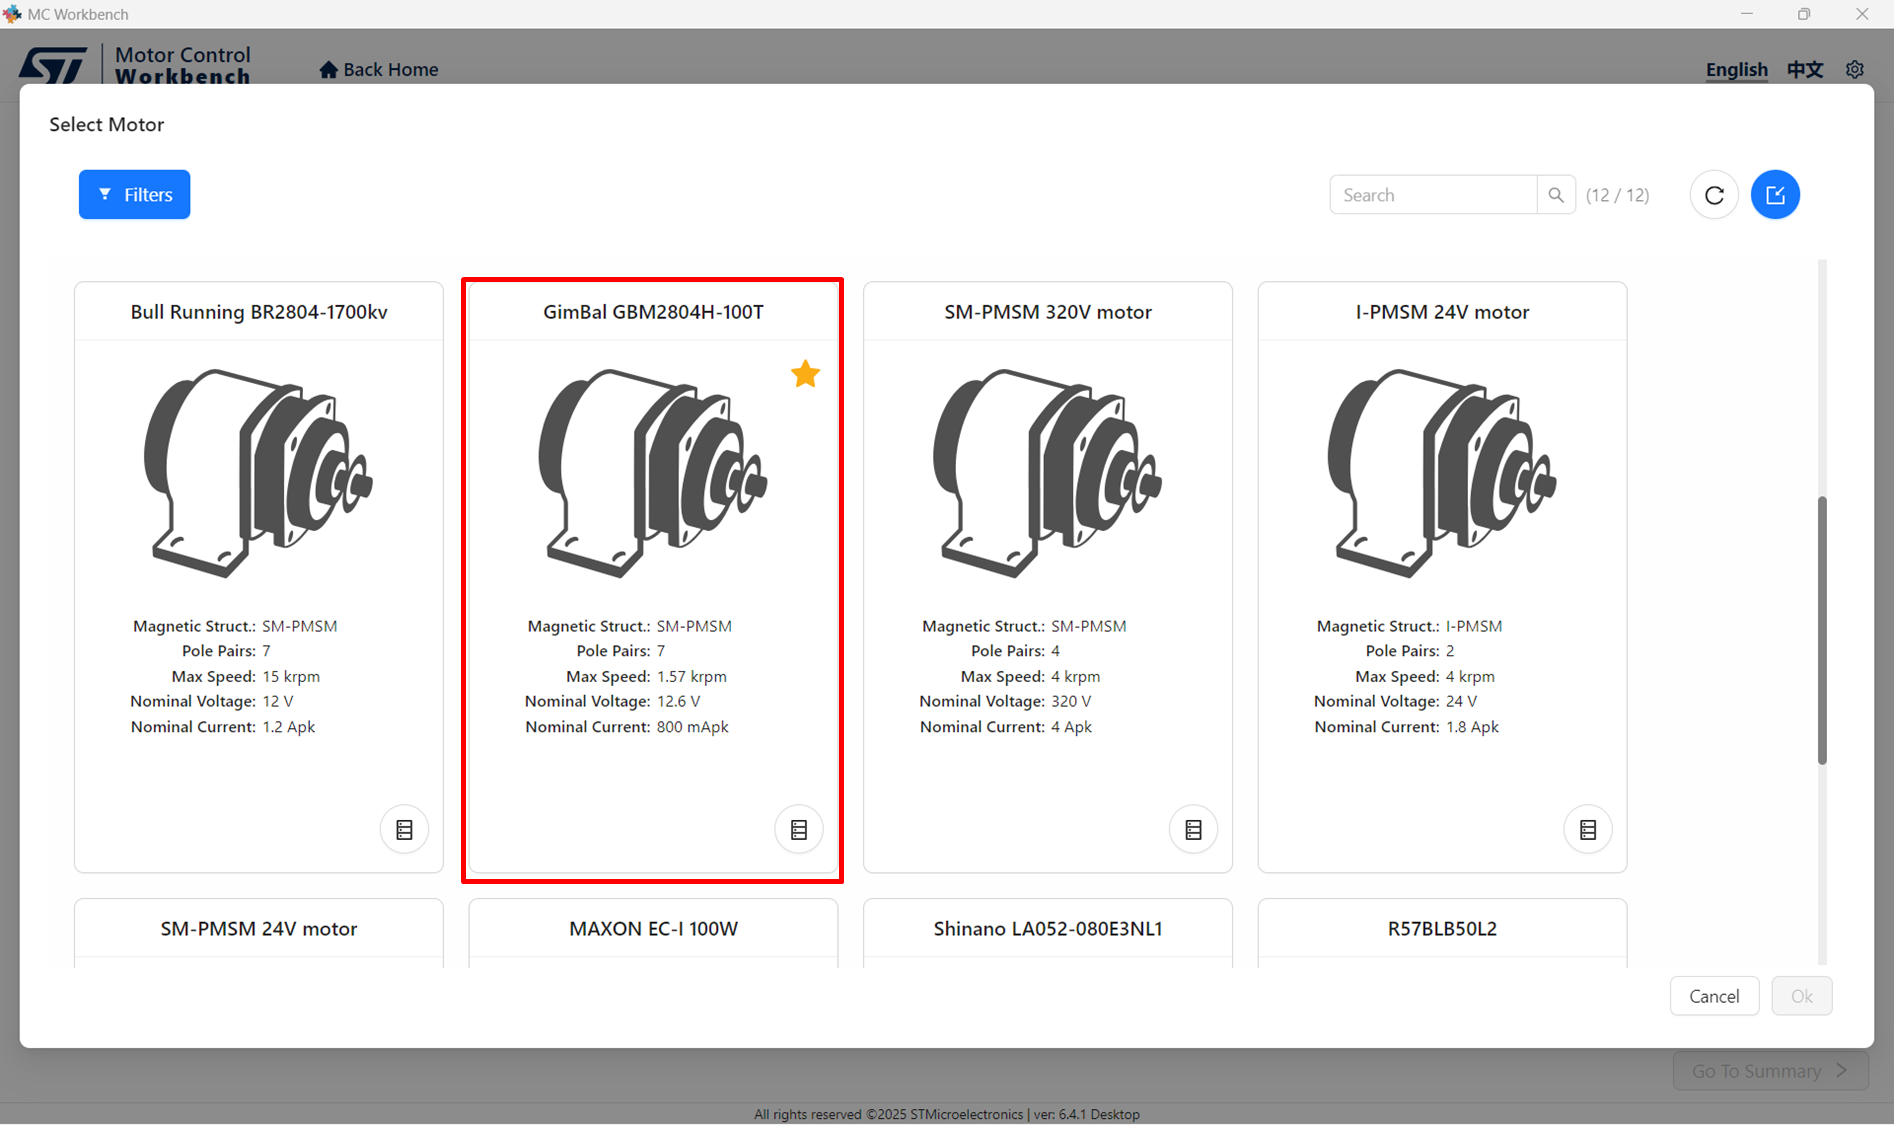The image size is (1894, 1125).
Task: Click the '15 krpm' max speed value
Action: tap(291, 676)
